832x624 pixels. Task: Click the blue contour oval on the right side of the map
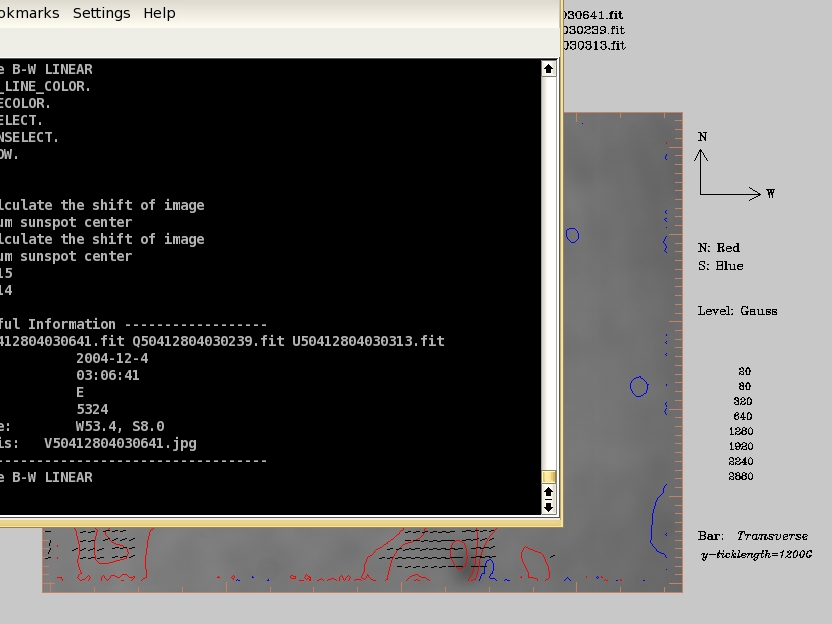(639, 386)
